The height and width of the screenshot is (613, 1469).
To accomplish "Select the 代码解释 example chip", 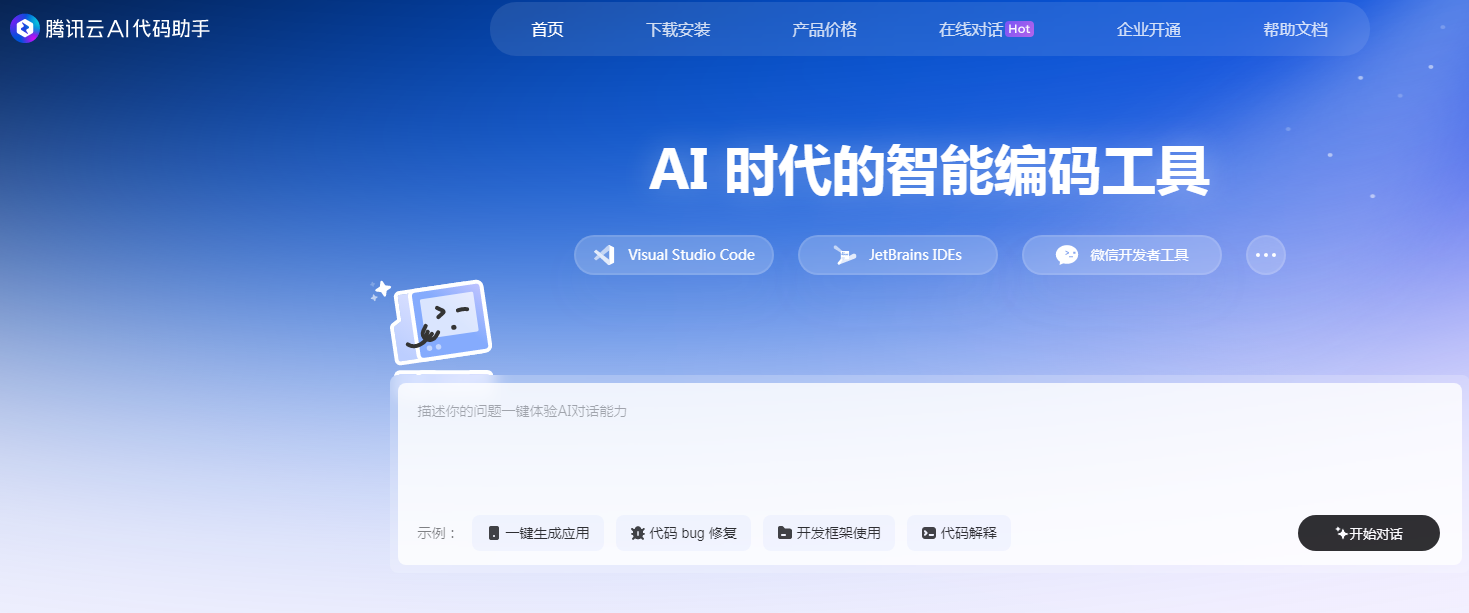I will coord(958,532).
